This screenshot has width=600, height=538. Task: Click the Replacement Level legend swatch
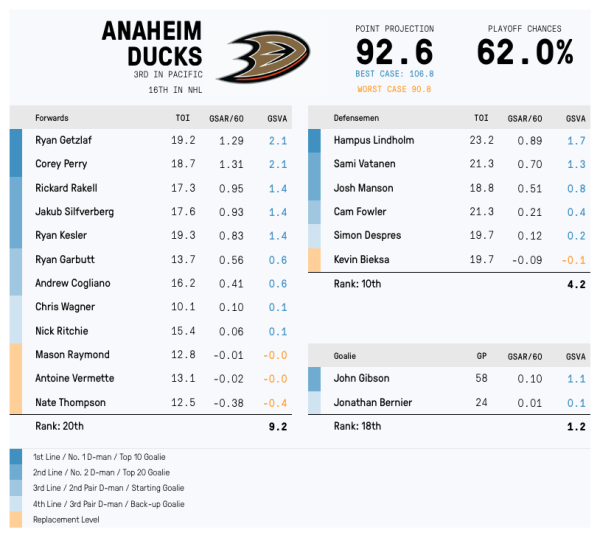point(16,520)
